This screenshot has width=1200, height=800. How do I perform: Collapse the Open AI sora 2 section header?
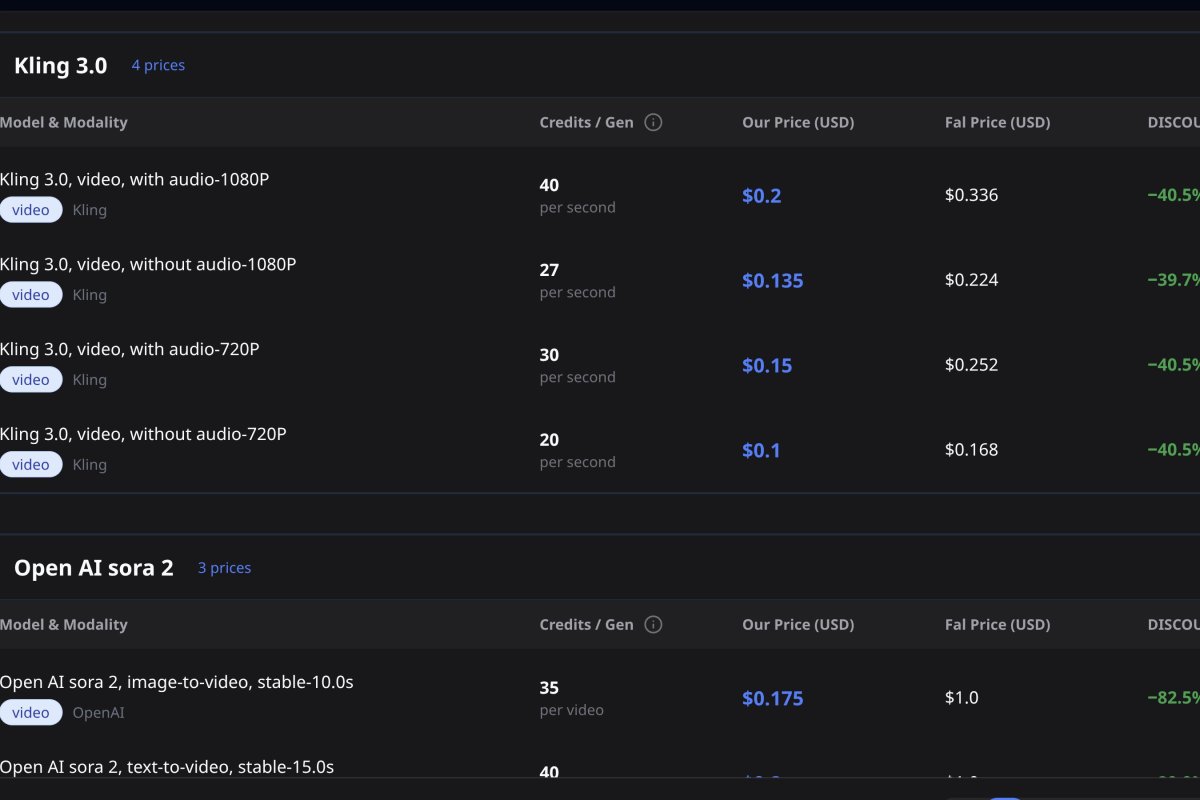tap(93, 567)
